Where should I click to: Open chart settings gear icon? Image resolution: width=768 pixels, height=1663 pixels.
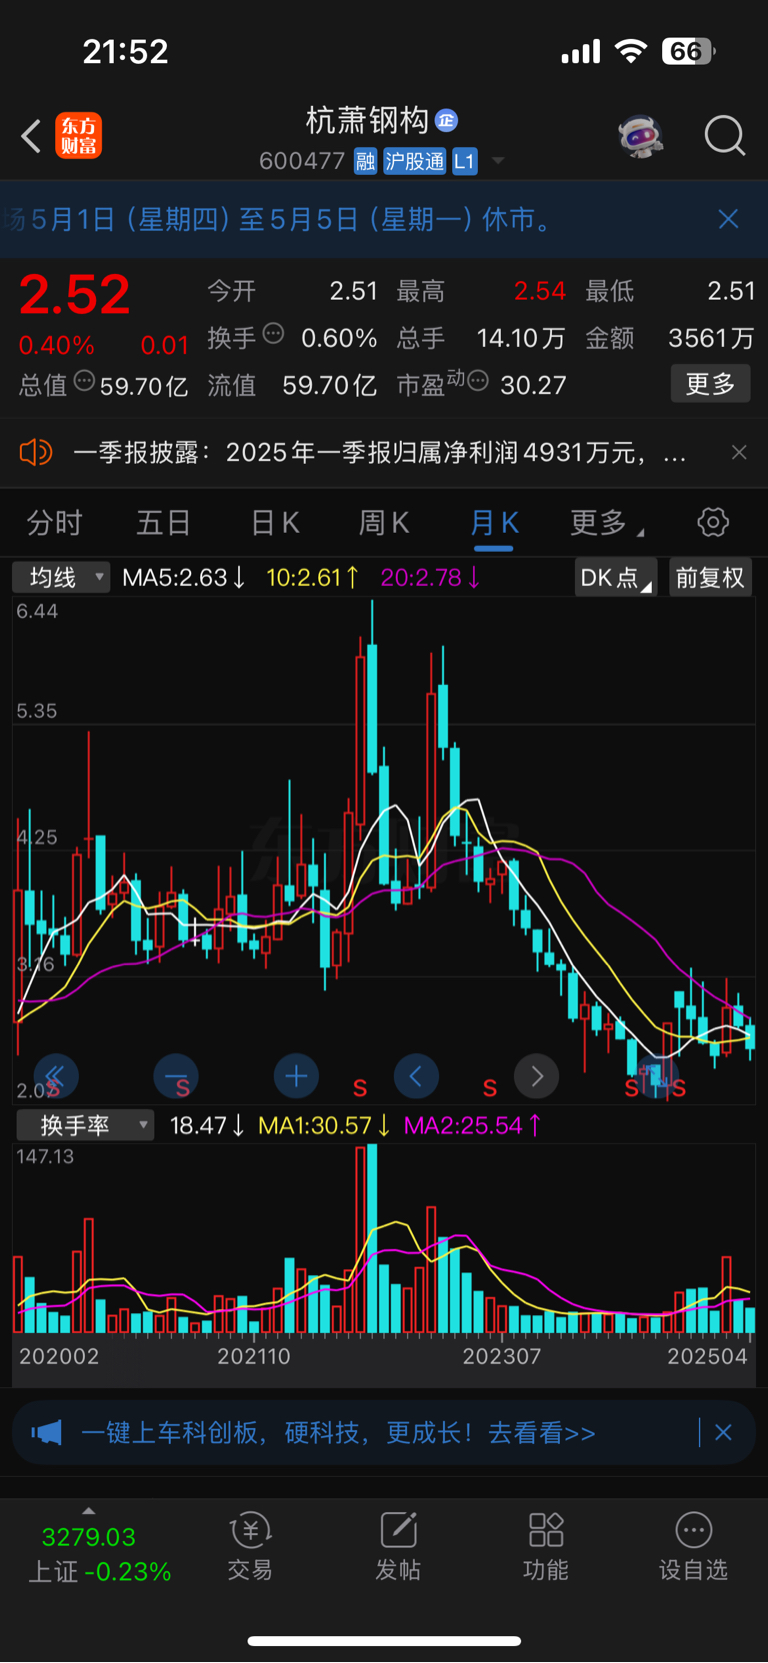pos(713,522)
